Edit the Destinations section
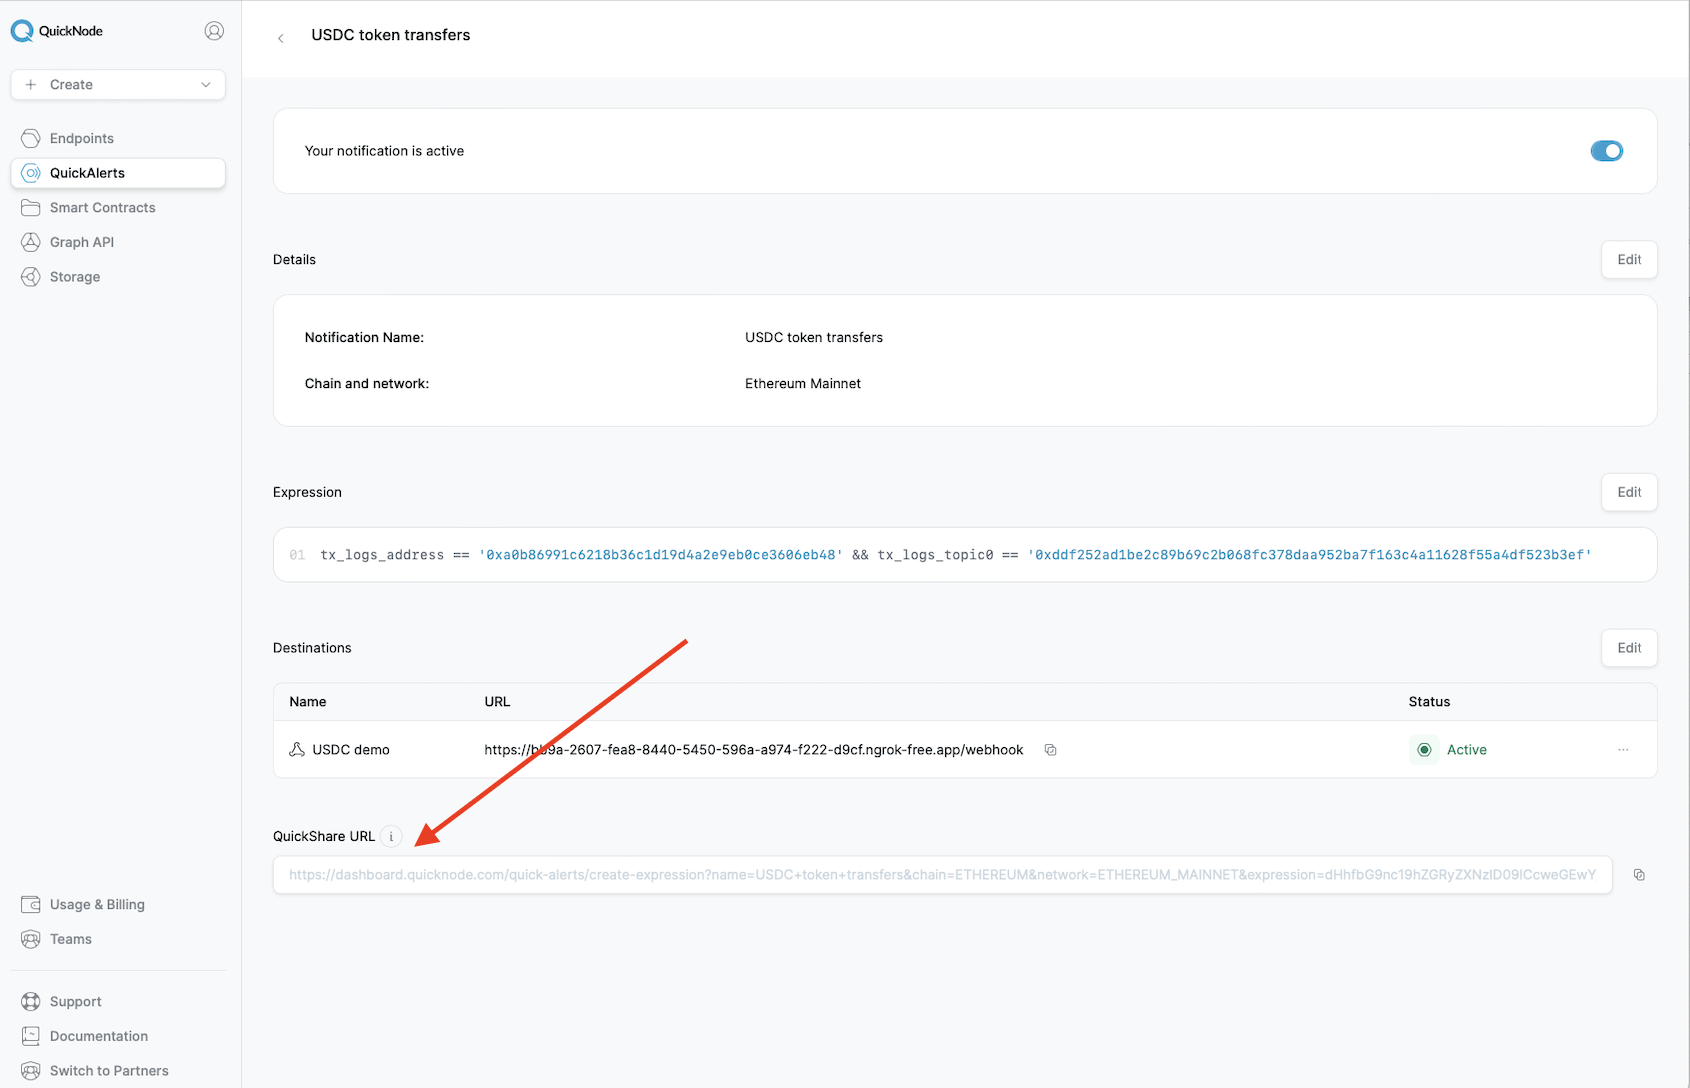 tap(1629, 648)
